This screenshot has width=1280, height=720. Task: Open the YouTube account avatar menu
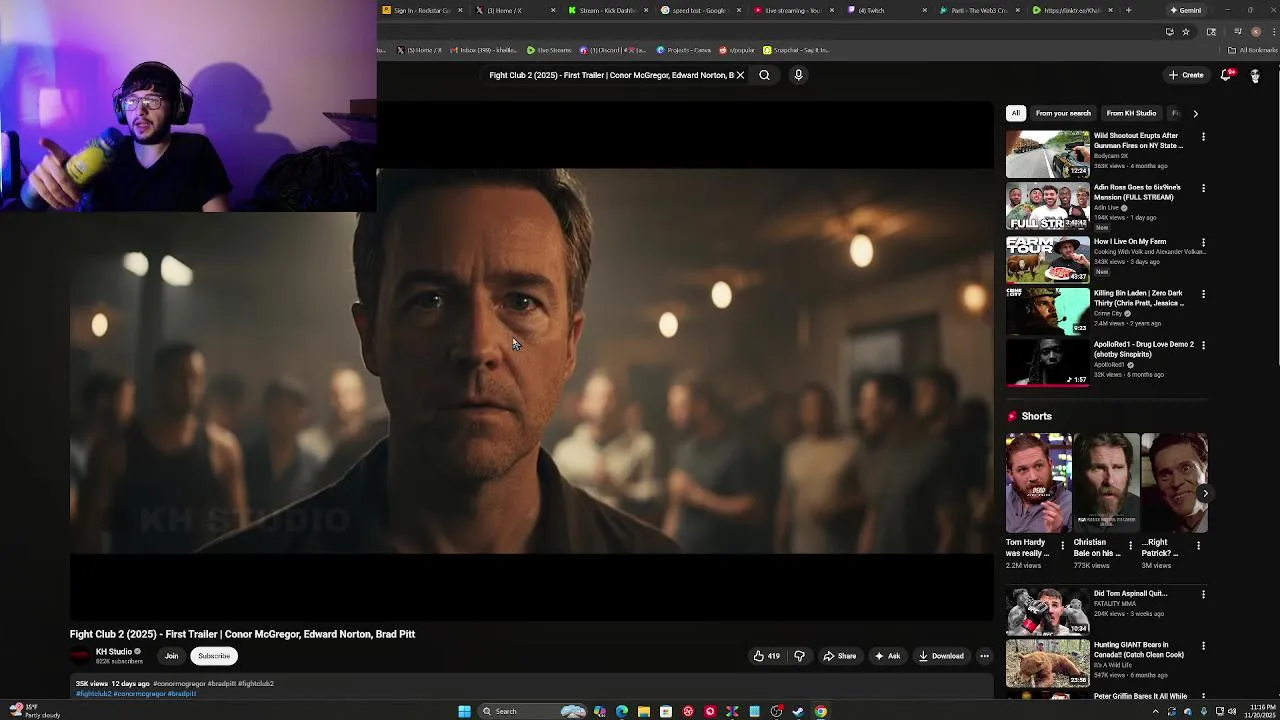pos(1256,75)
